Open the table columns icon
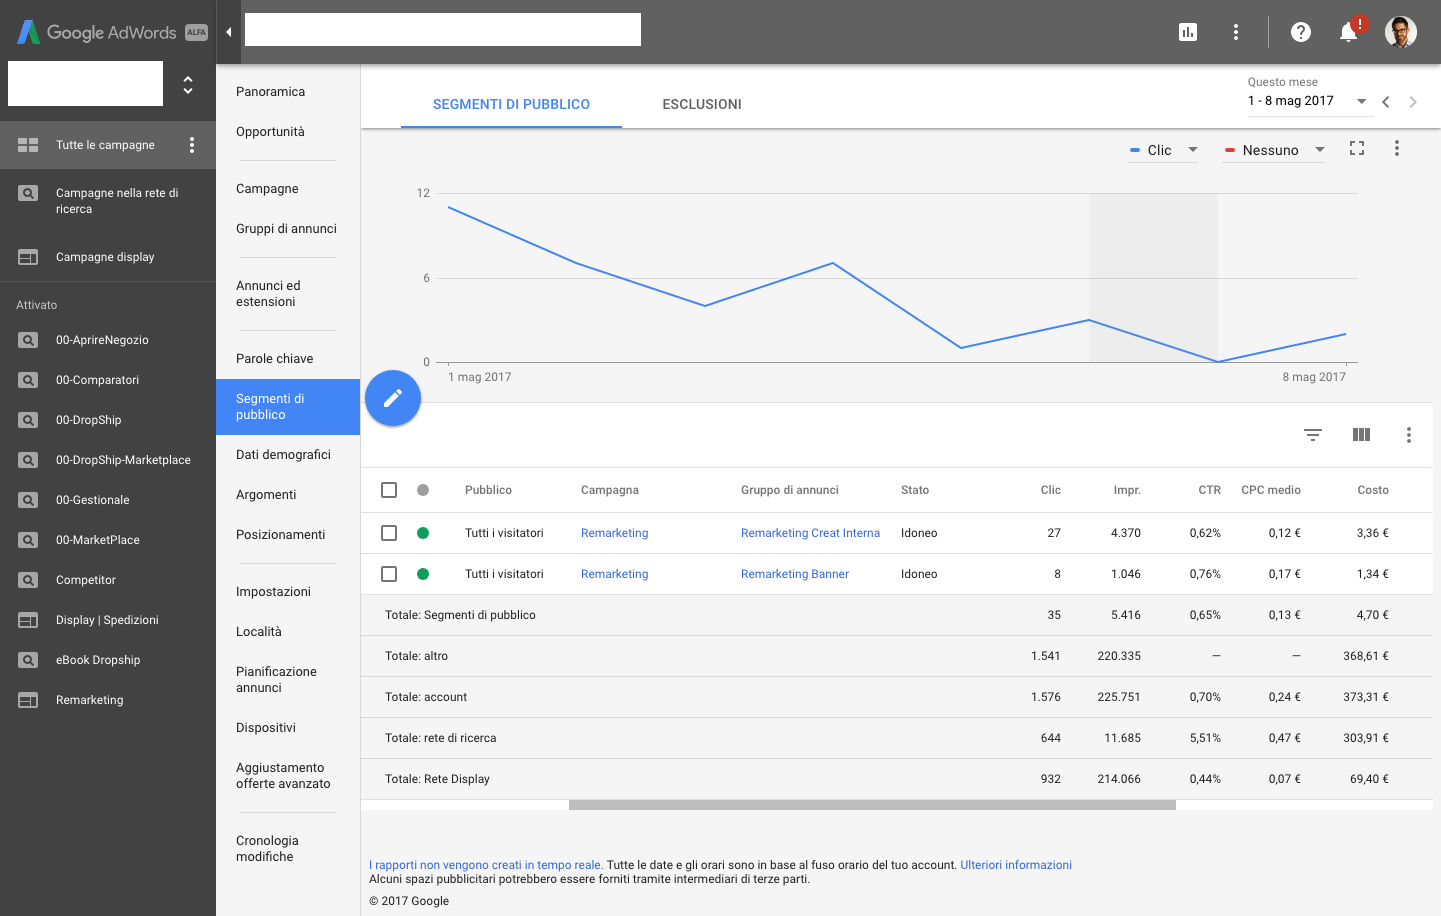The width and height of the screenshot is (1441, 916). pyautogui.click(x=1361, y=435)
